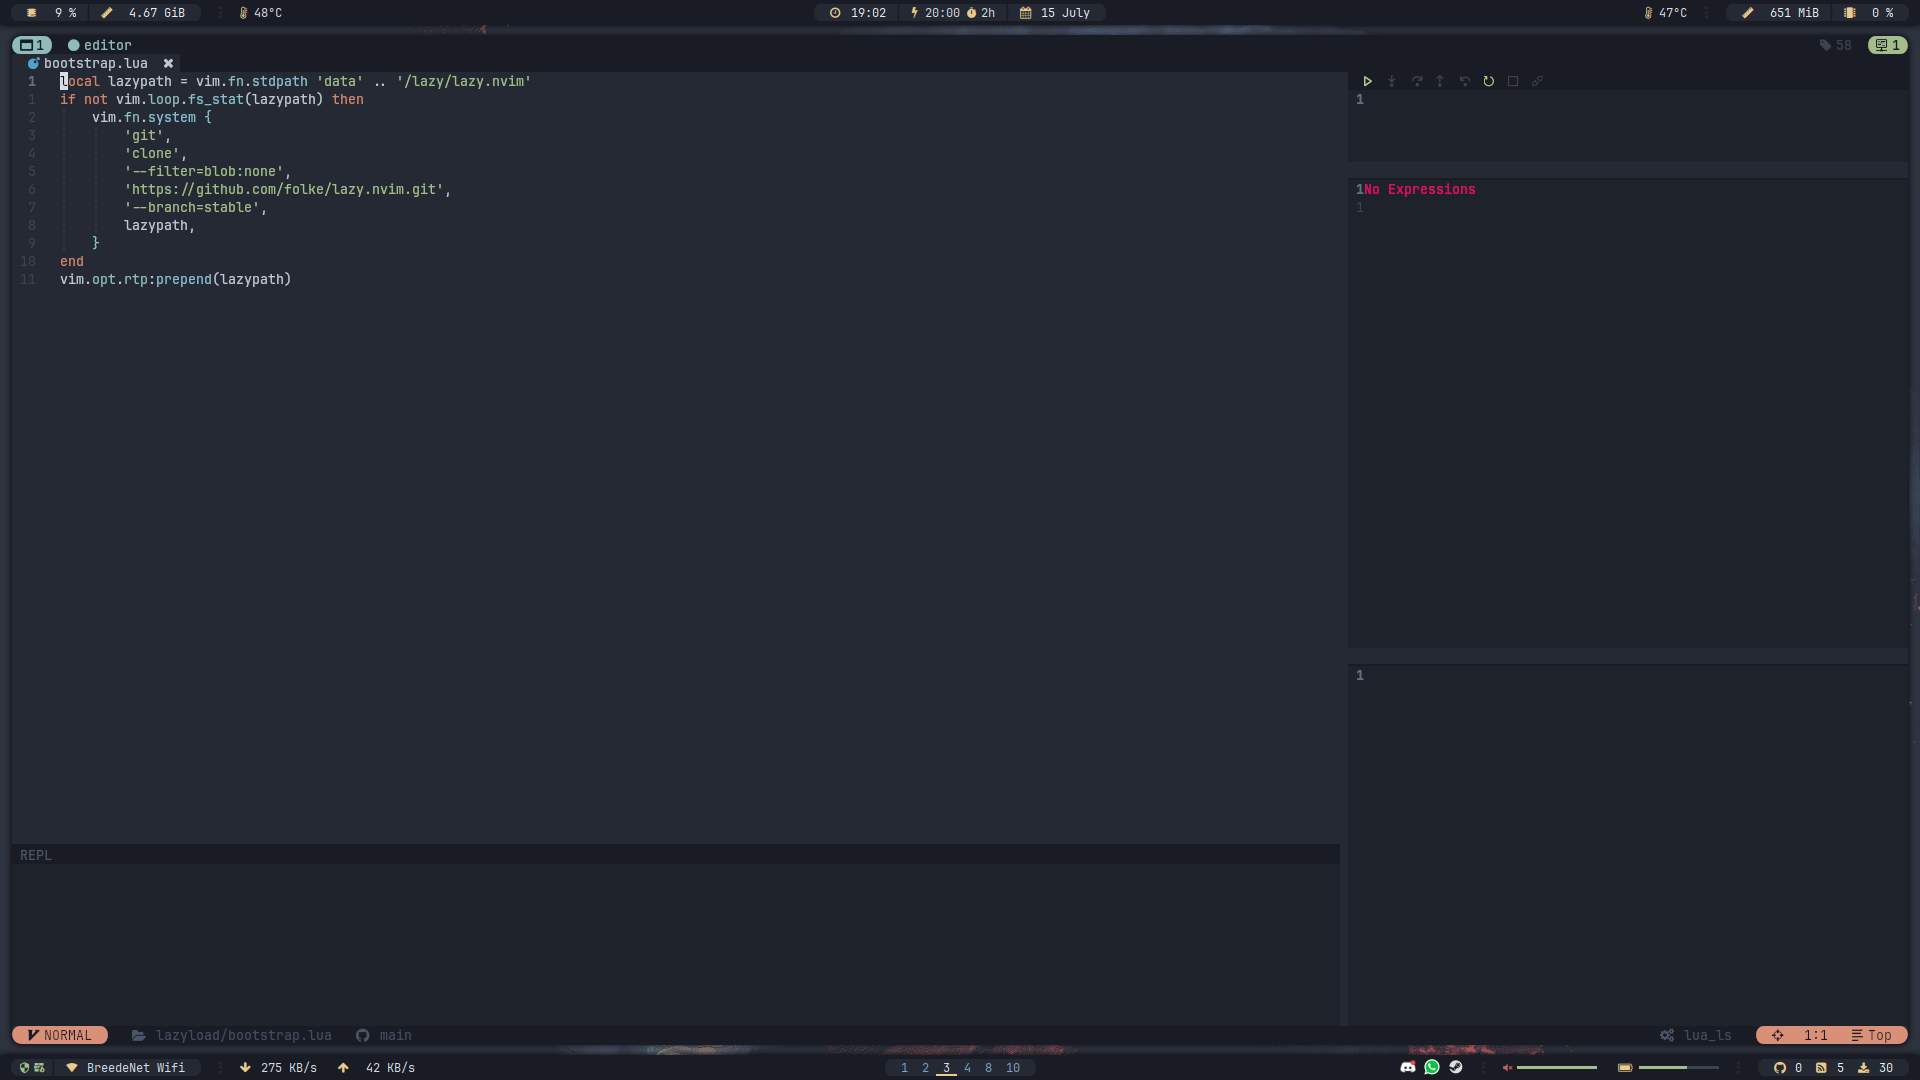Click the lua_ls gears icon in statusline
This screenshot has height=1080, width=1920.
[x=1667, y=1035]
